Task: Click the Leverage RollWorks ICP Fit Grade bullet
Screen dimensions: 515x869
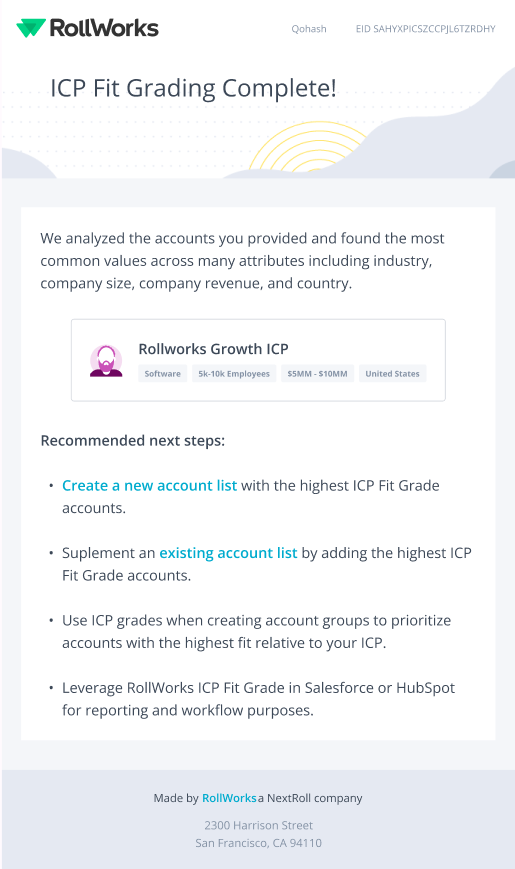Action: coord(258,699)
